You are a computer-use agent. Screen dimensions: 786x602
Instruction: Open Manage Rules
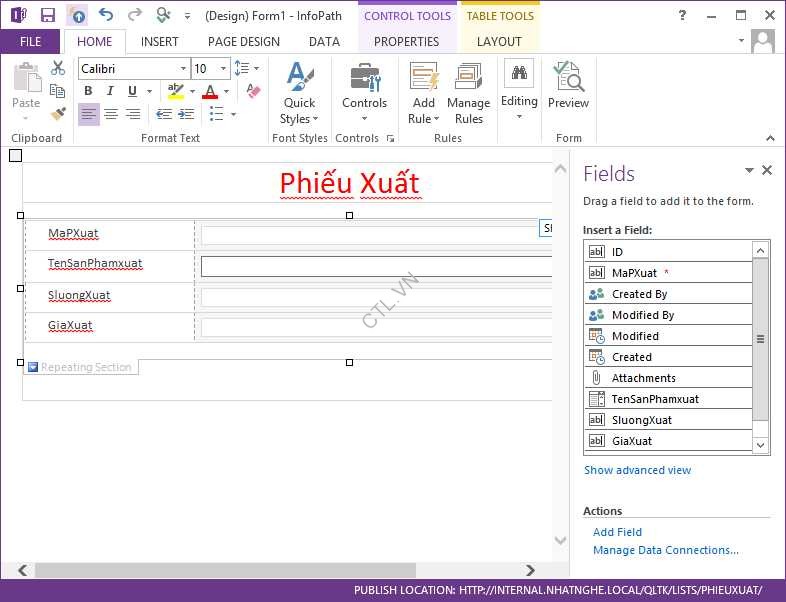[x=468, y=94]
